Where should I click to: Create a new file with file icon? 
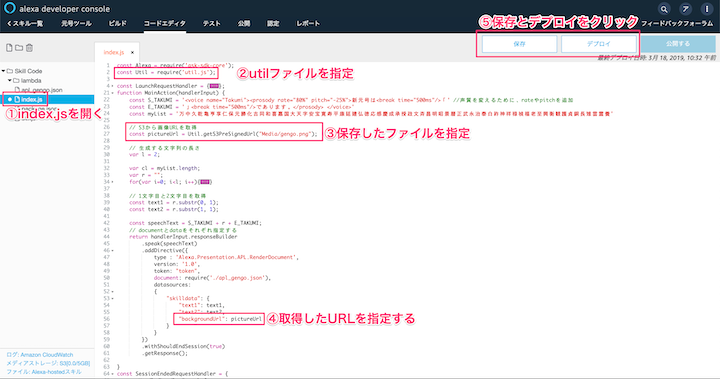click(x=9, y=48)
